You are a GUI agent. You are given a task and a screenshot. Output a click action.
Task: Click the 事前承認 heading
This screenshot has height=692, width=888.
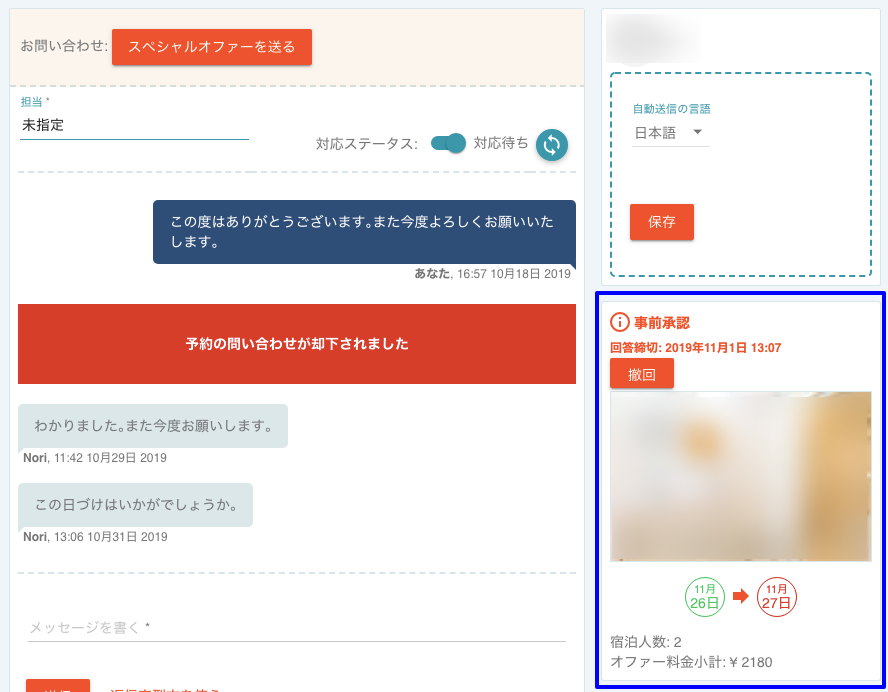pos(661,323)
